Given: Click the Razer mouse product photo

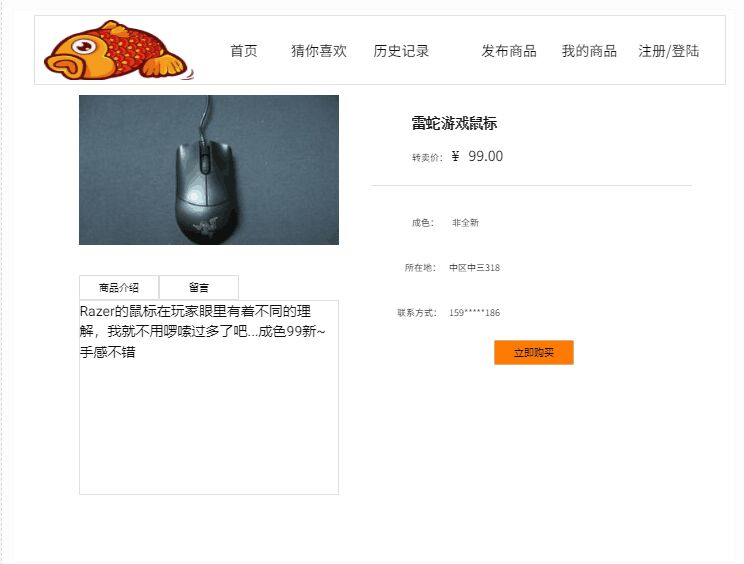Looking at the screenshot, I should (x=209, y=170).
